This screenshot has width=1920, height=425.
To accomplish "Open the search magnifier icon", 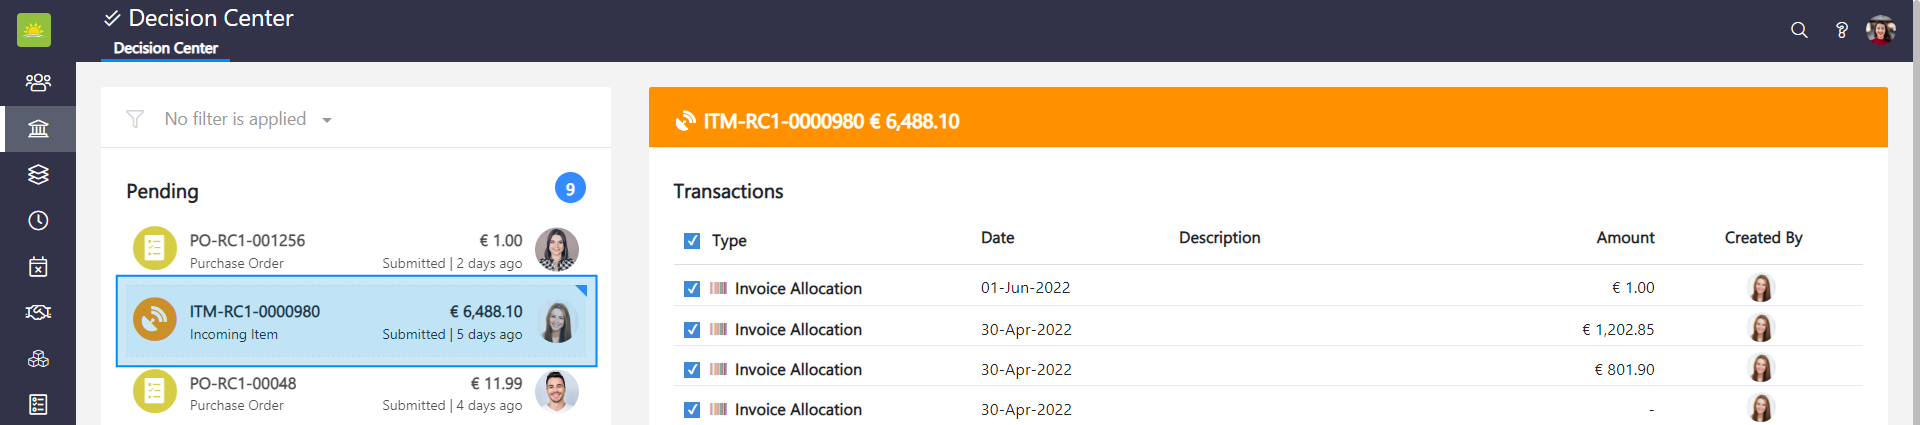I will click(1799, 30).
